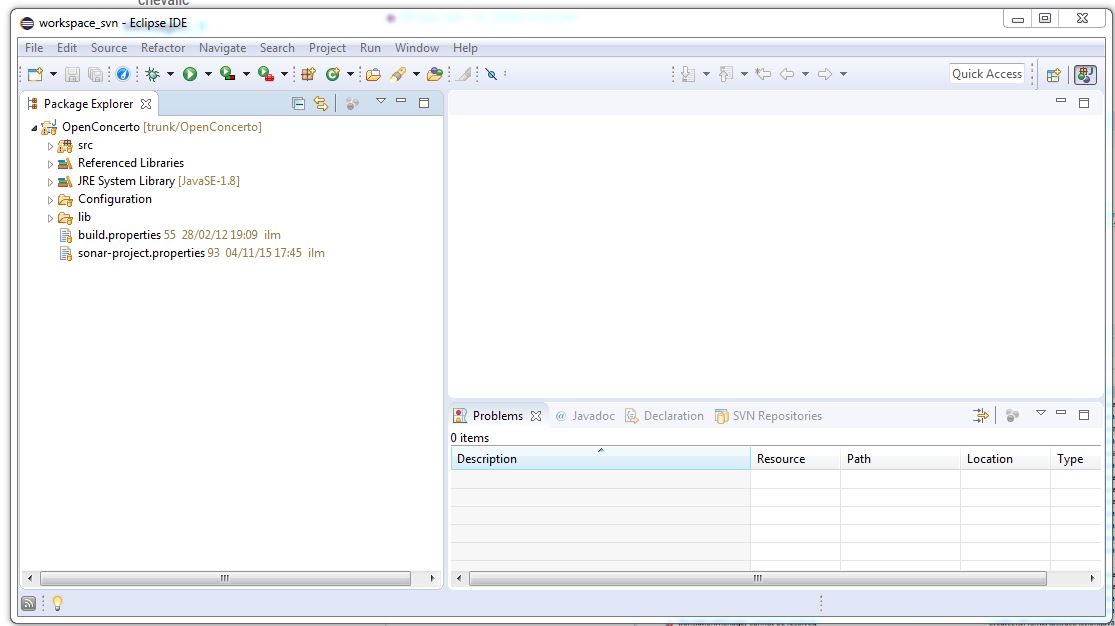Click Package Explorer focus task icon

coord(352,104)
